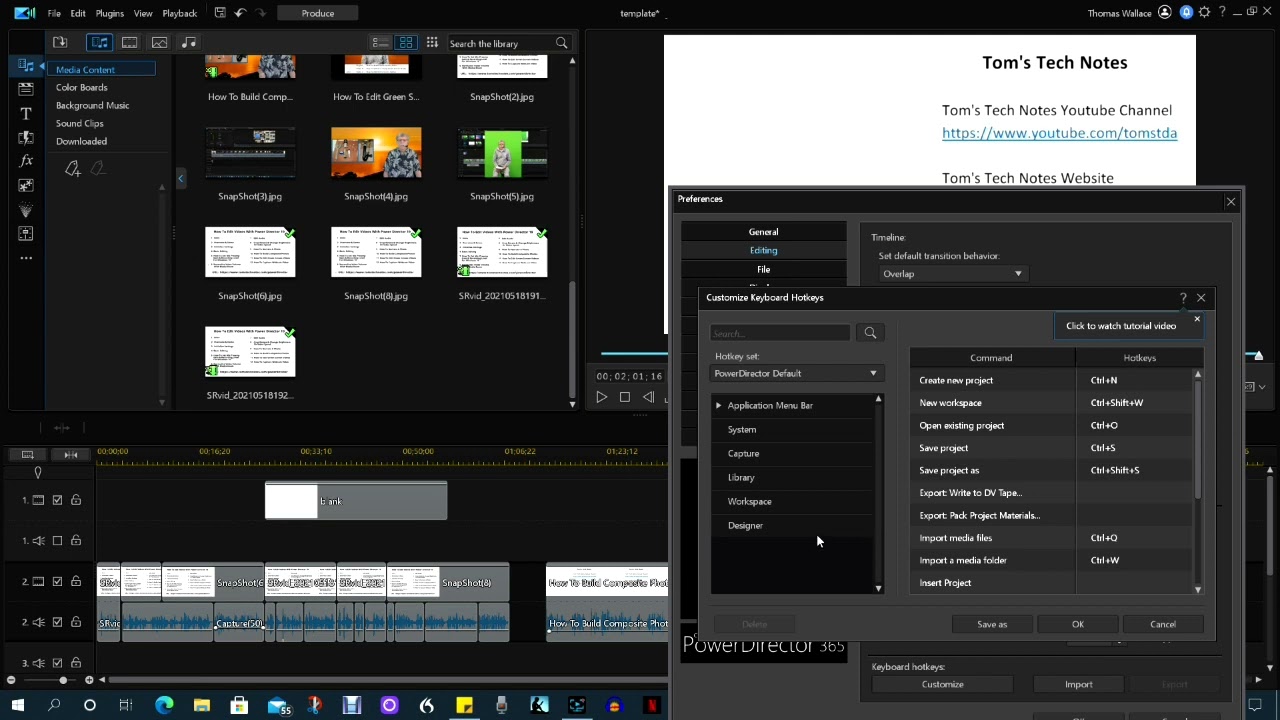This screenshot has width=1280, height=720.
Task: Click the Undo arrow icon
Action: [x=240, y=13]
